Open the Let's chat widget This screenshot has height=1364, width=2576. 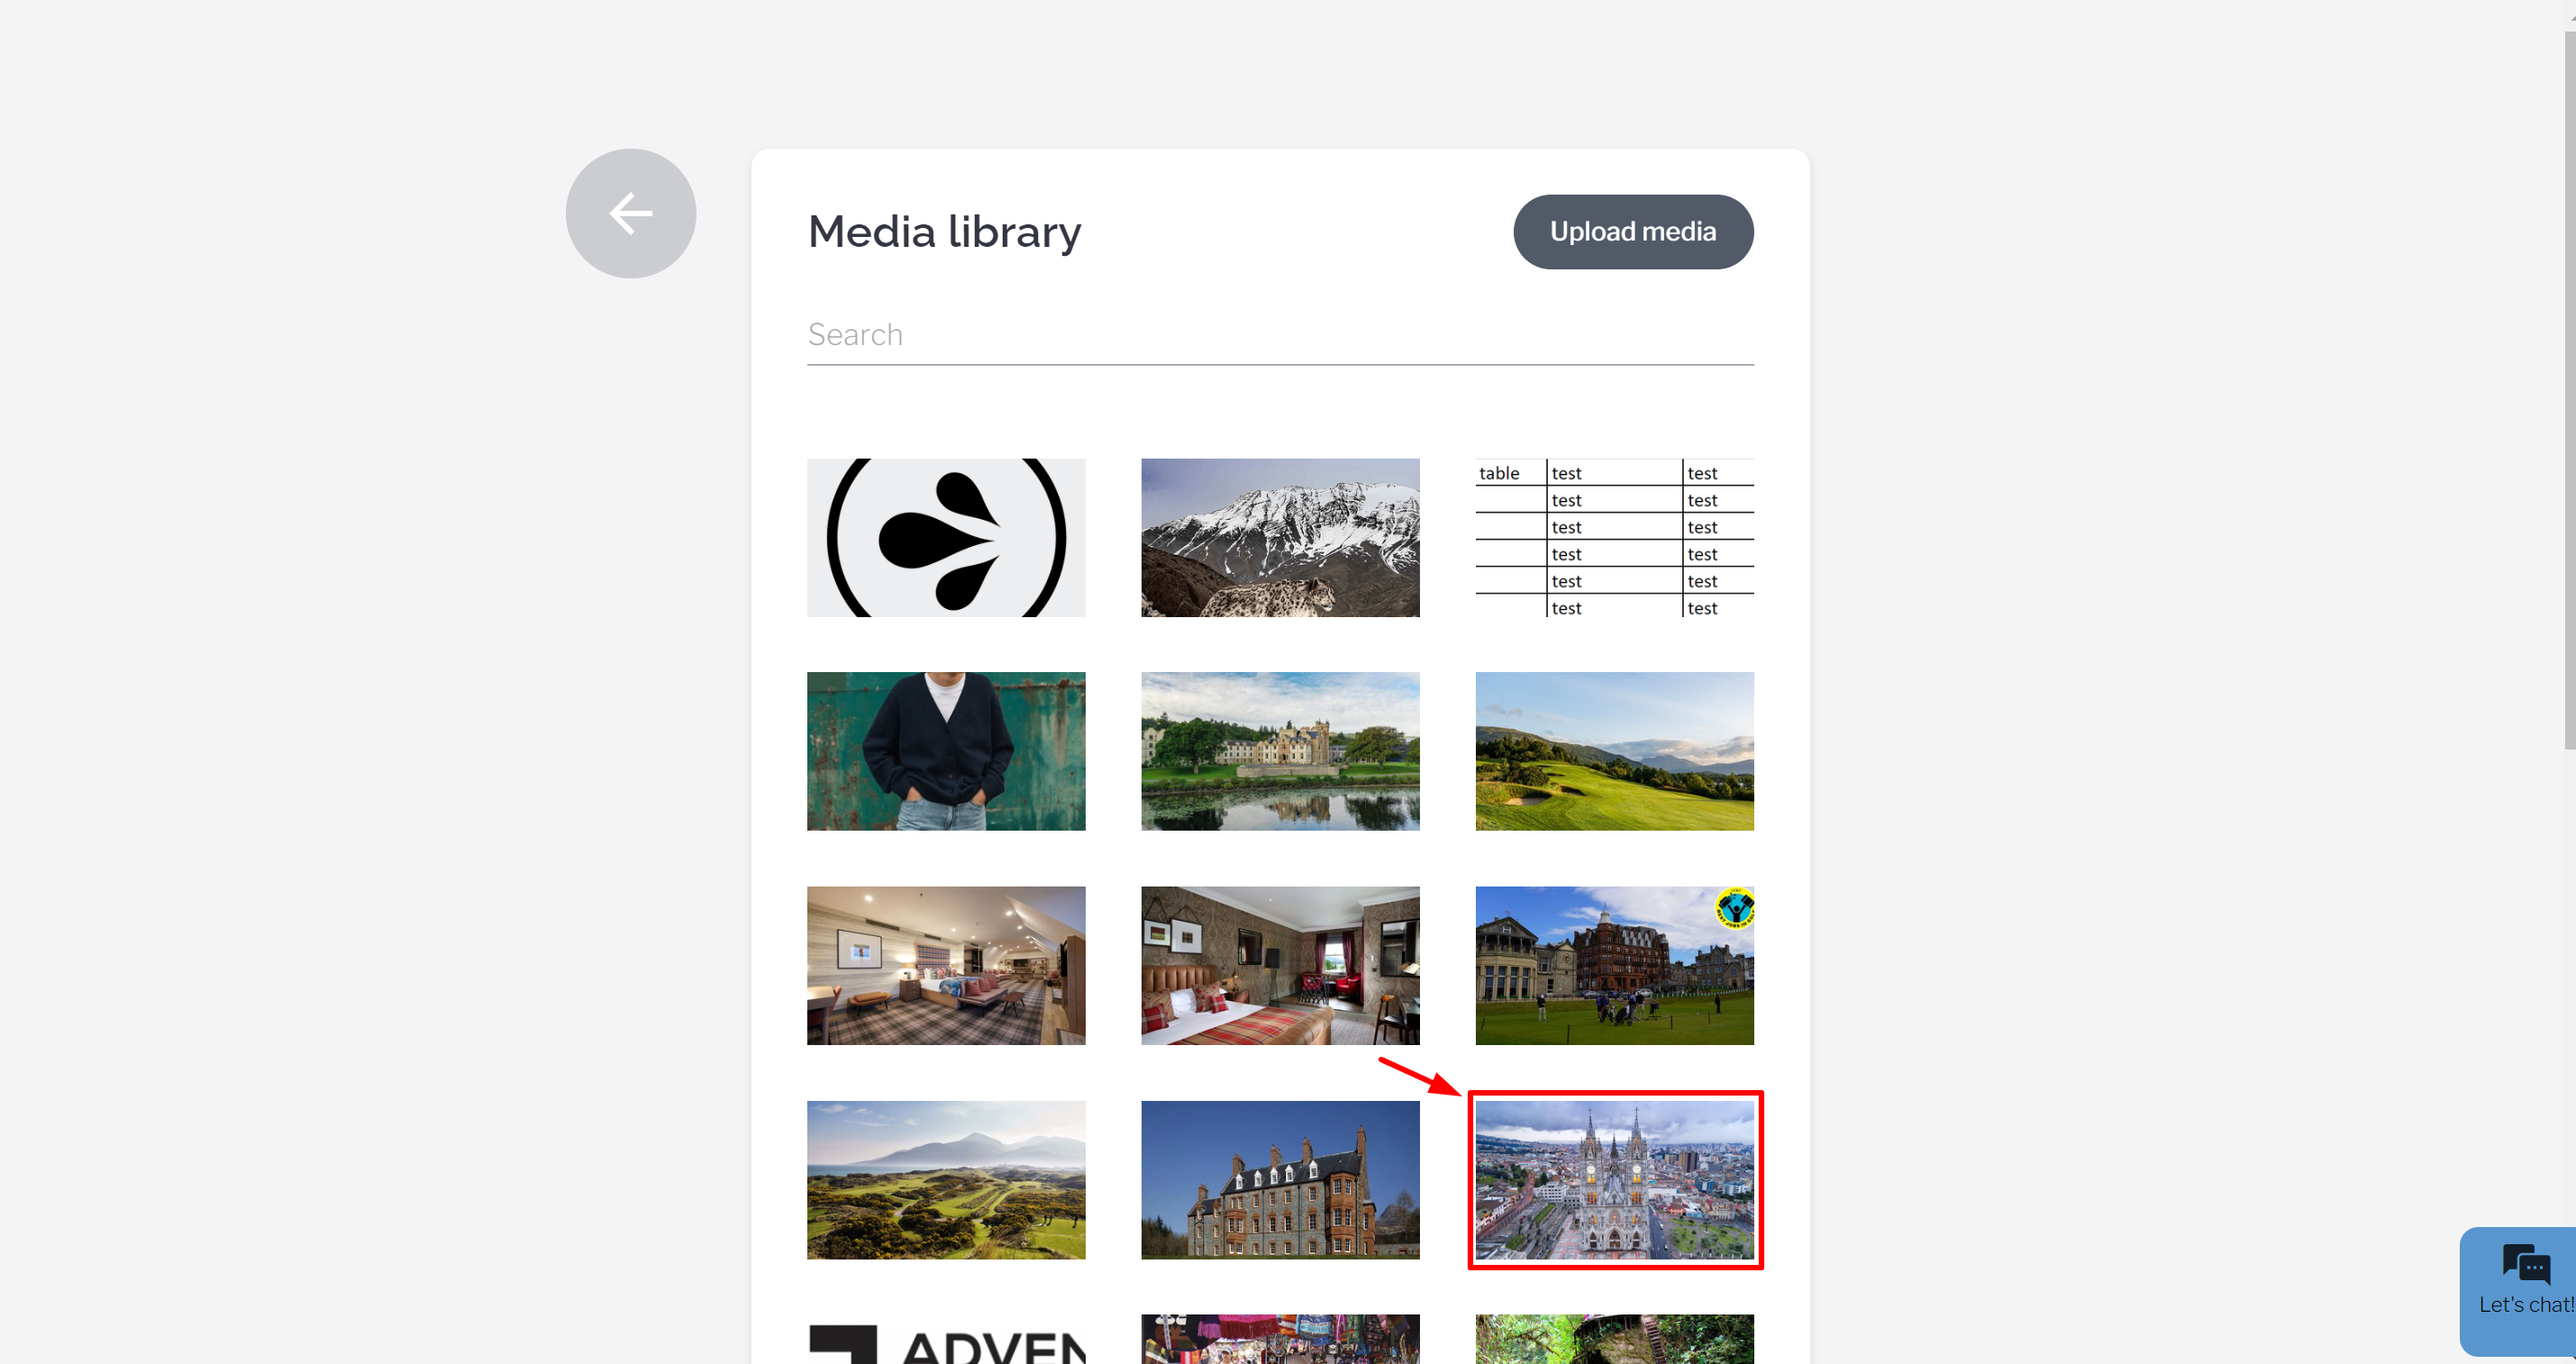[x=2522, y=1288]
